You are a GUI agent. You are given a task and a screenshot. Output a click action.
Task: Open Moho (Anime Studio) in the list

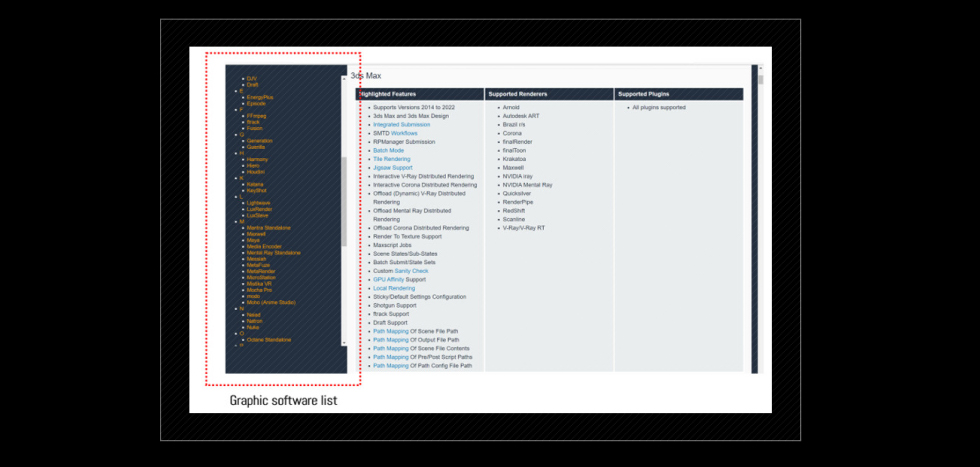coord(271,303)
